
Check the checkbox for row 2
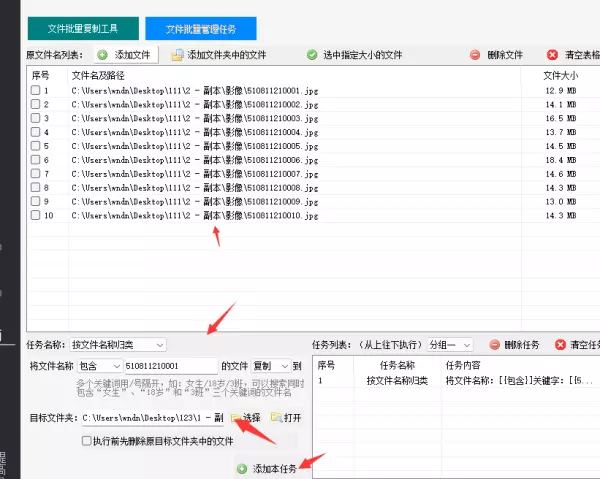tap(35, 104)
